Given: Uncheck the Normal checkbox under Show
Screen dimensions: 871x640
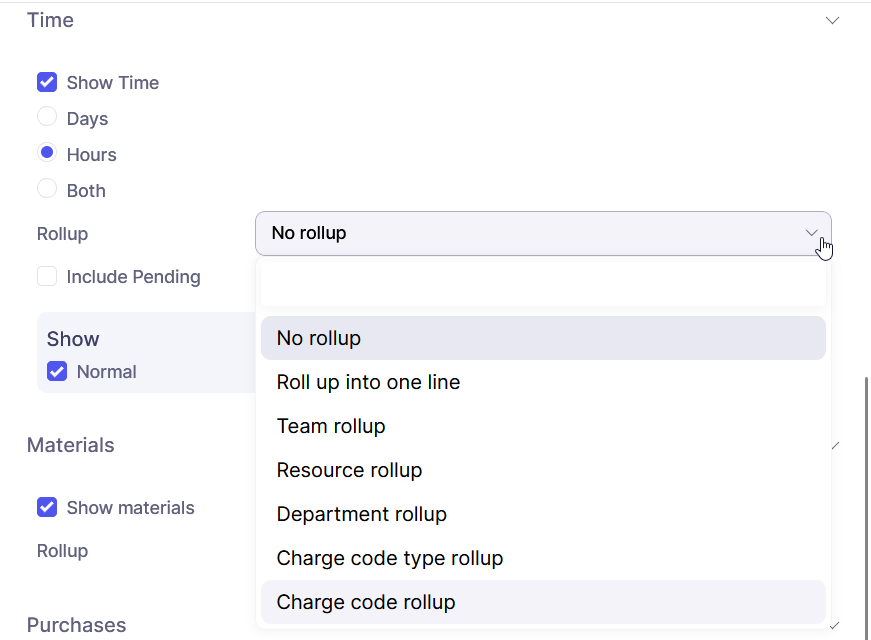Looking at the screenshot, I should (57, 372).
